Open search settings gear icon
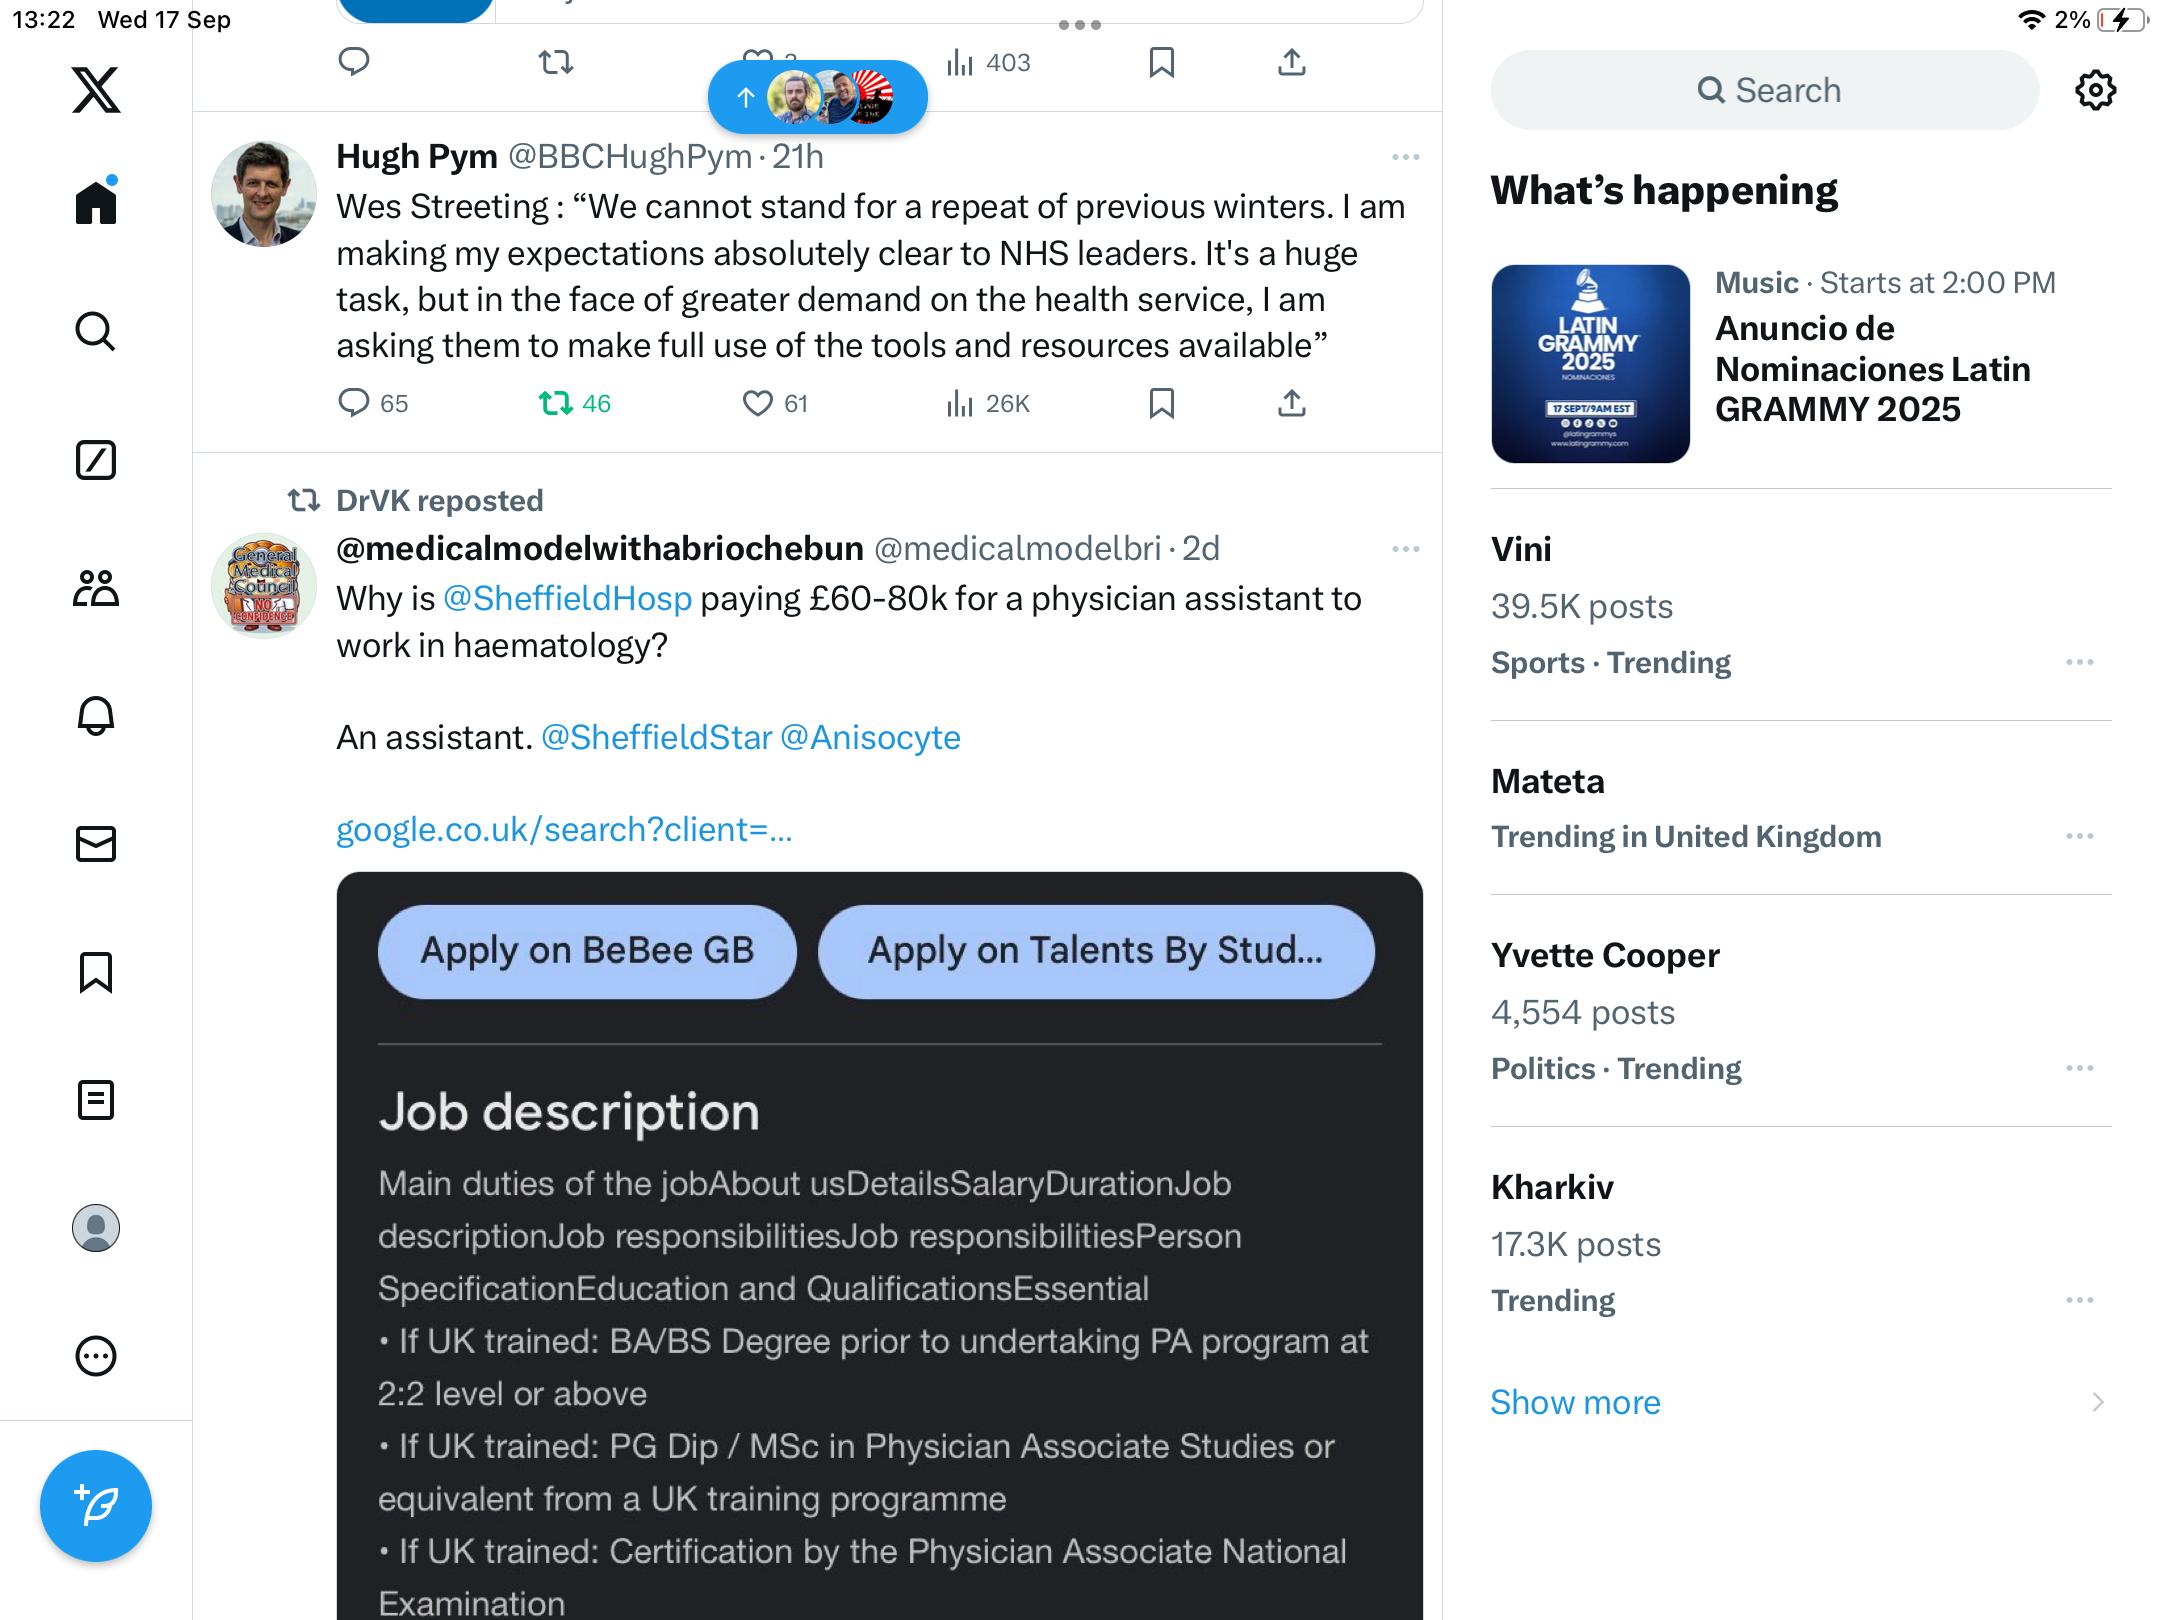Viewport: 2160px width, 1620px height. [x=2095, y=90]
